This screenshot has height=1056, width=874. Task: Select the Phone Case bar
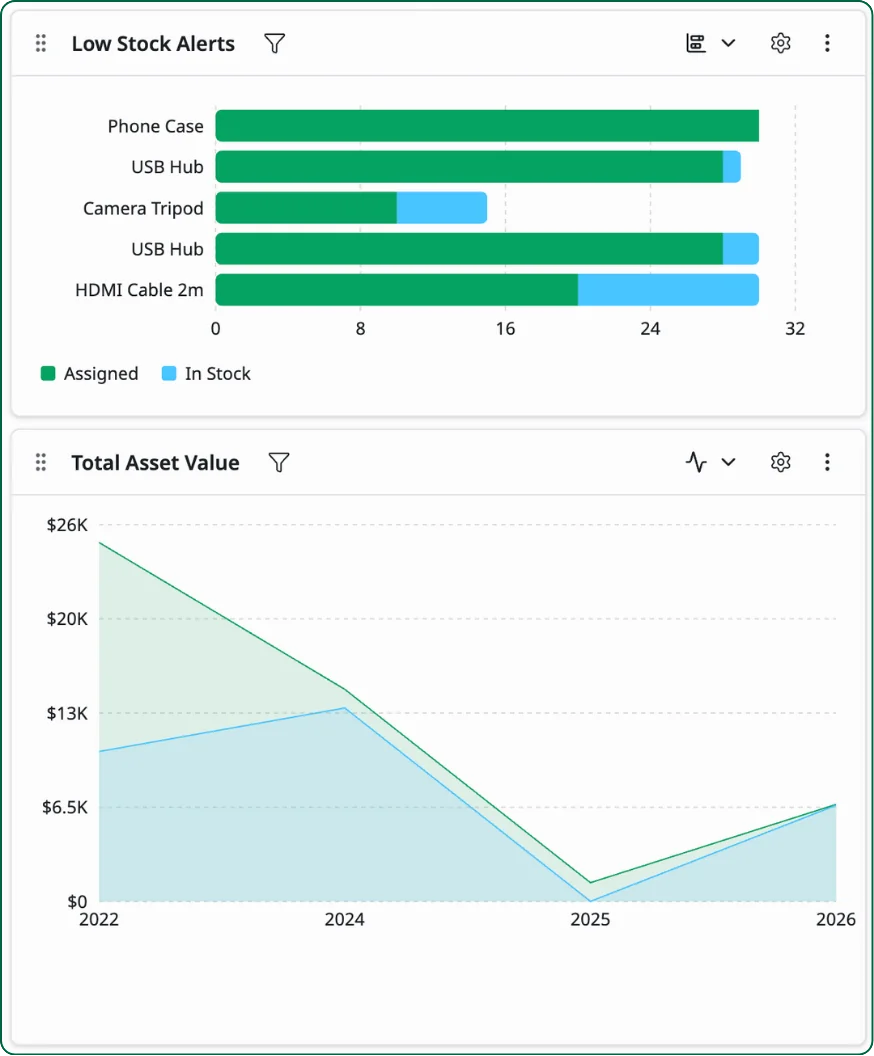(487, 126)
